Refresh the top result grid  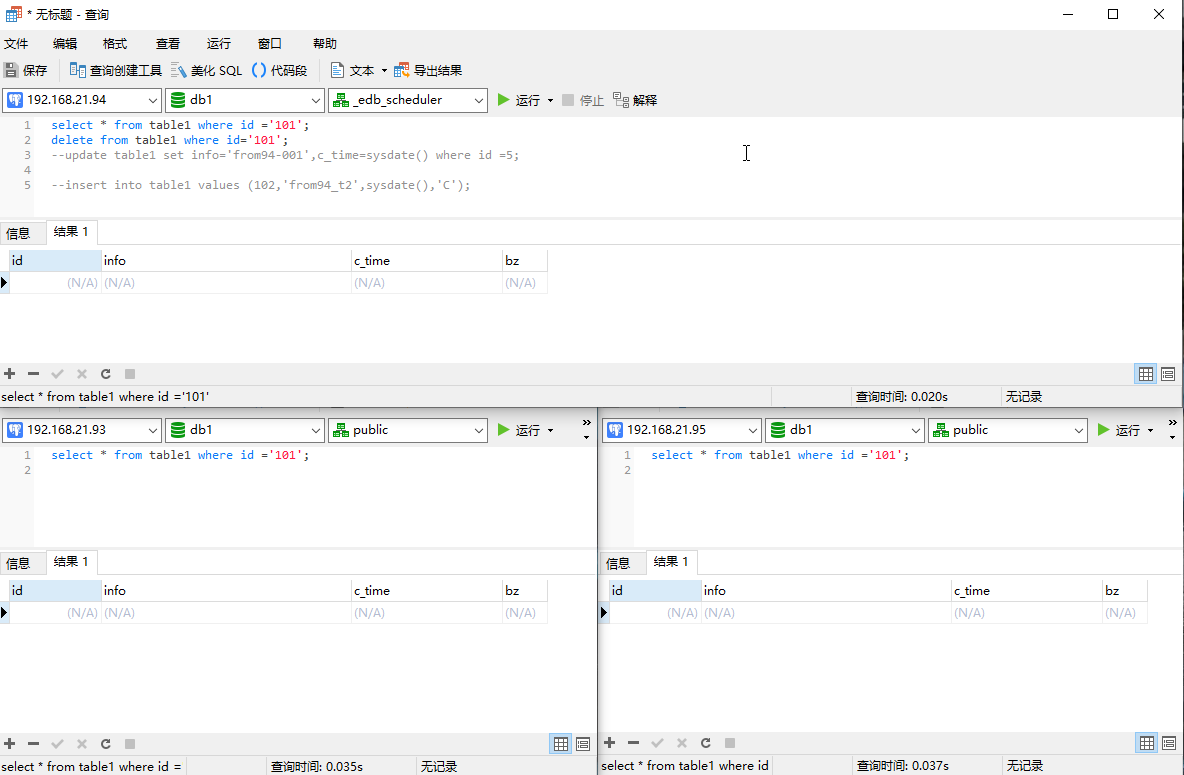(x=106, y=374)
